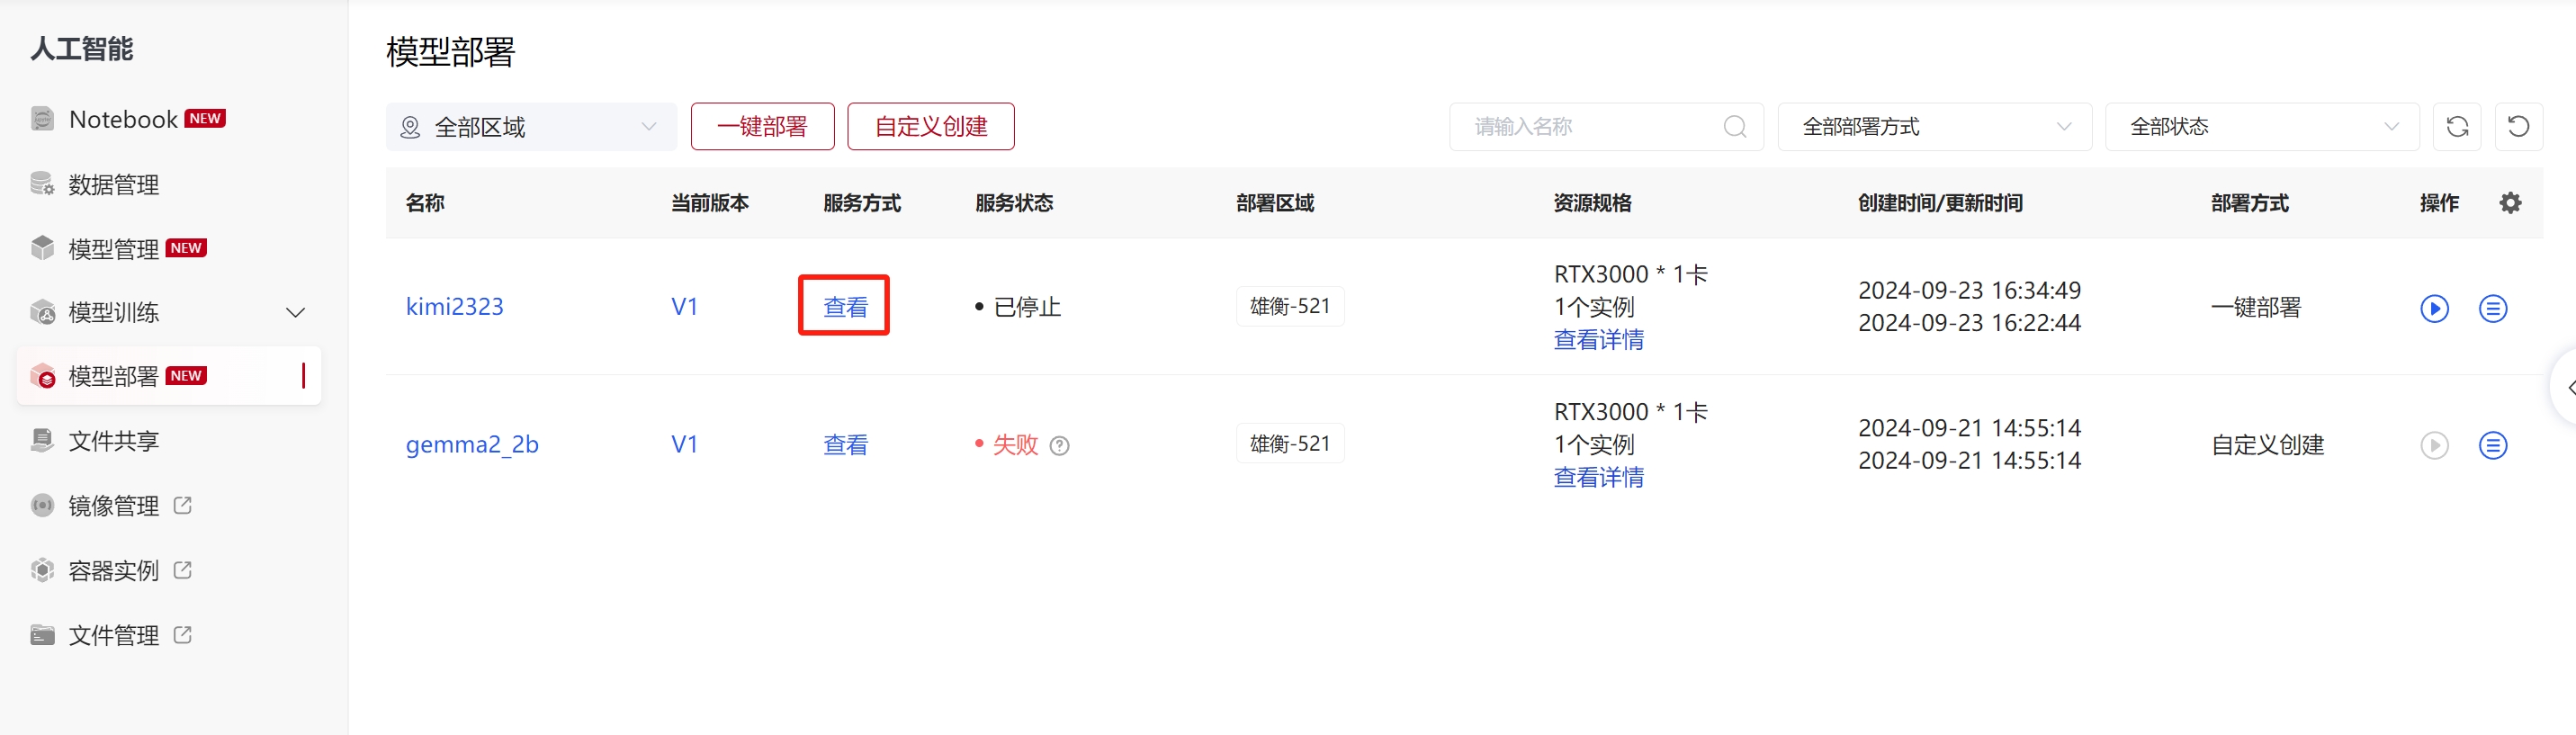Open Notebook in the sidebar

click(x=123, y=120)
